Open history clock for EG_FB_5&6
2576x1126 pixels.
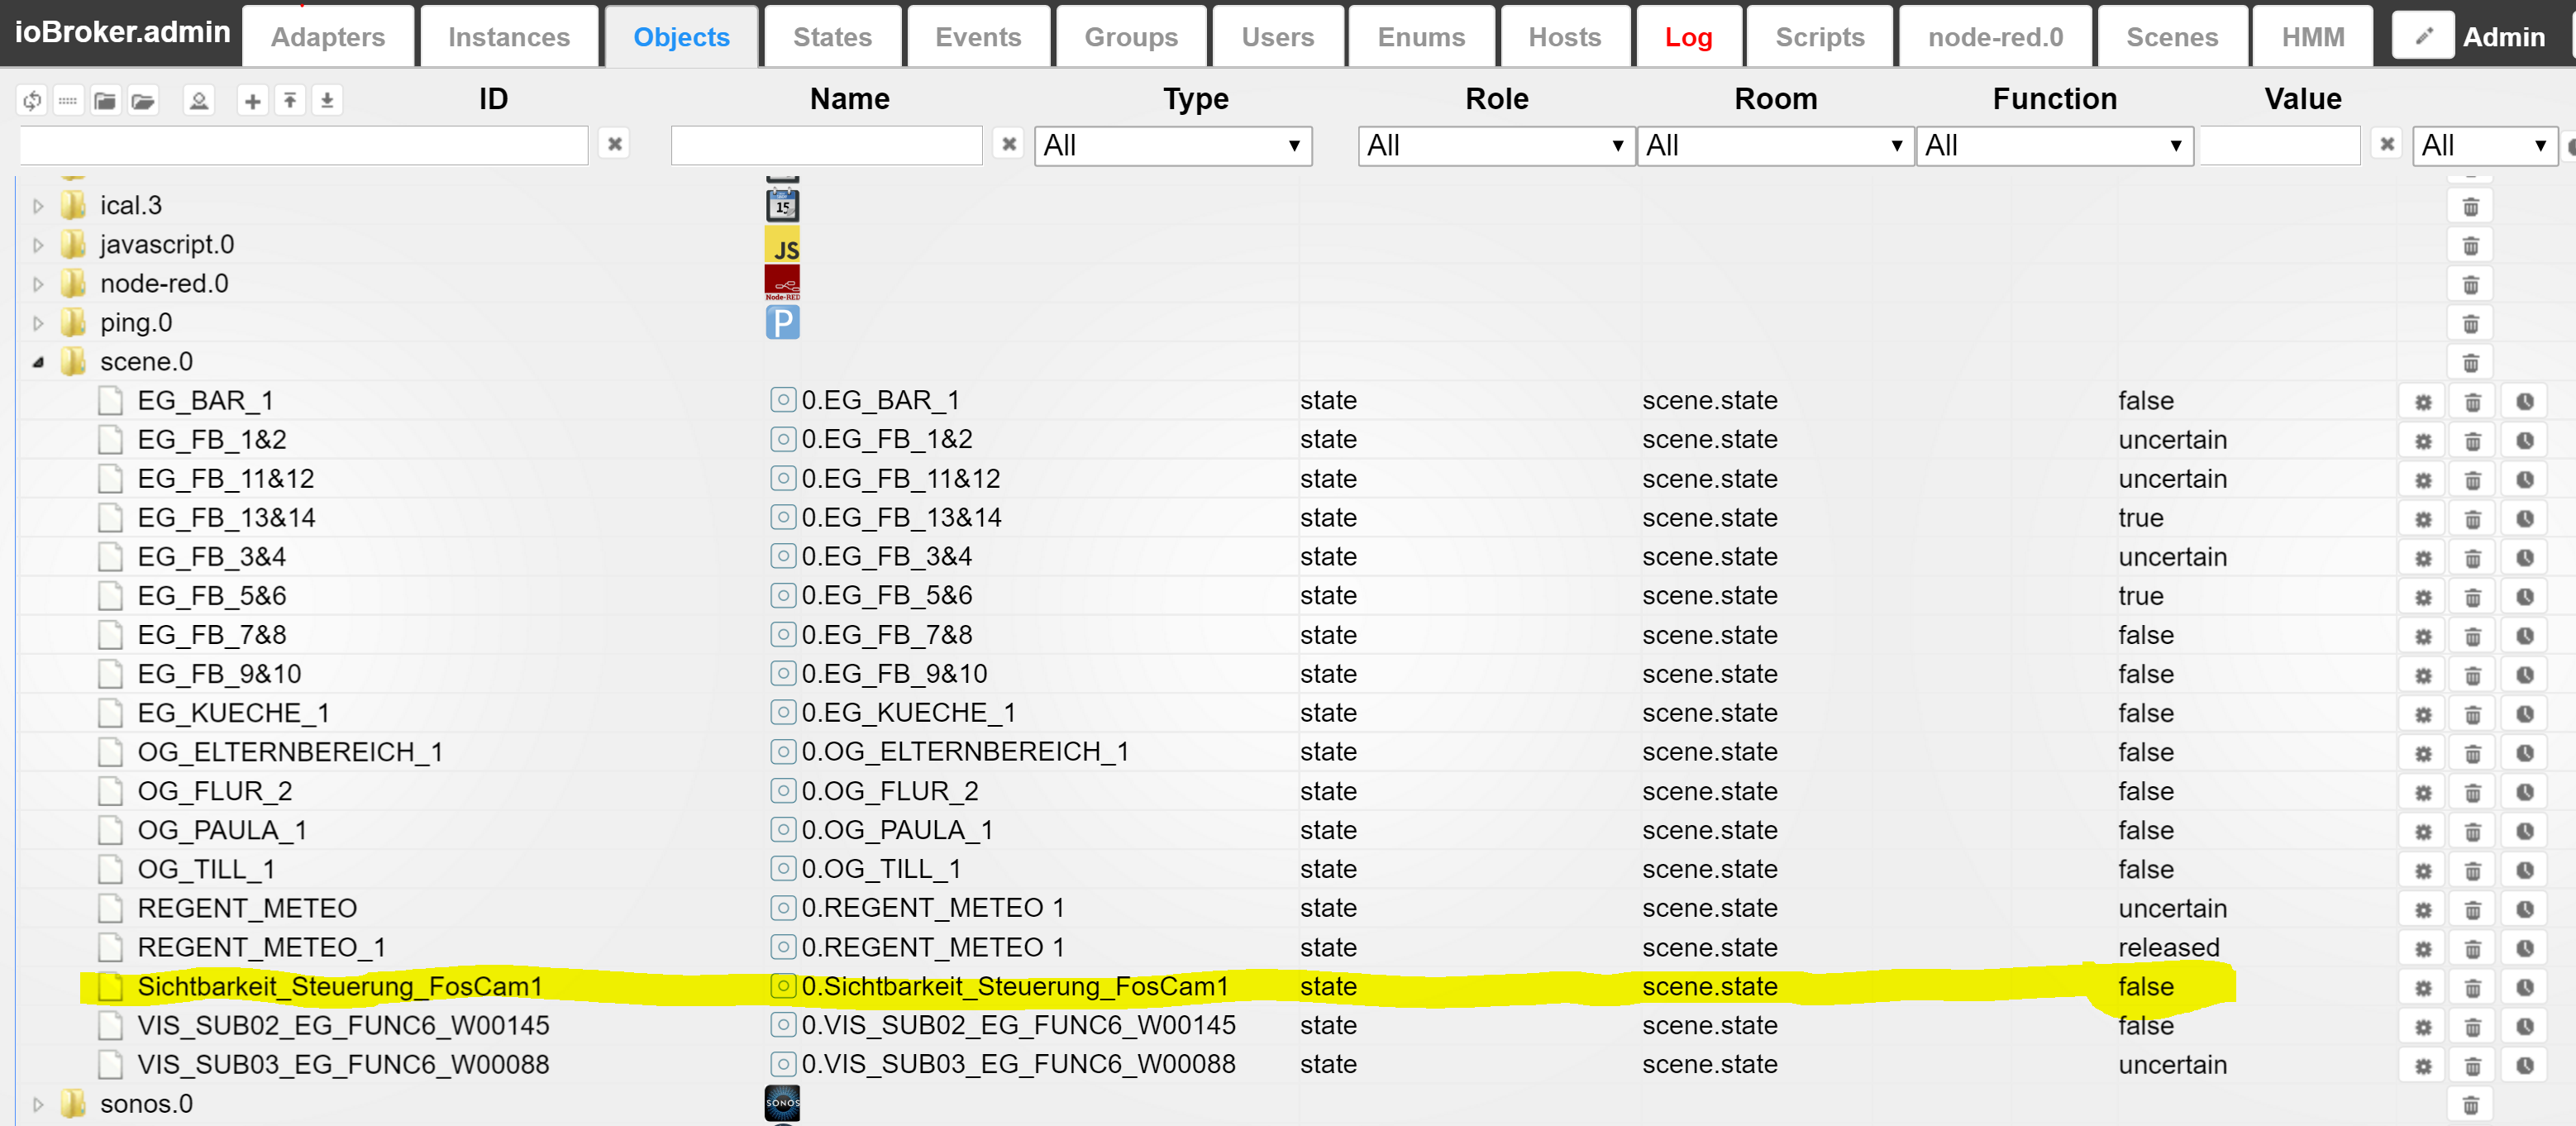pyautogui.click(x=2524, y=597)
